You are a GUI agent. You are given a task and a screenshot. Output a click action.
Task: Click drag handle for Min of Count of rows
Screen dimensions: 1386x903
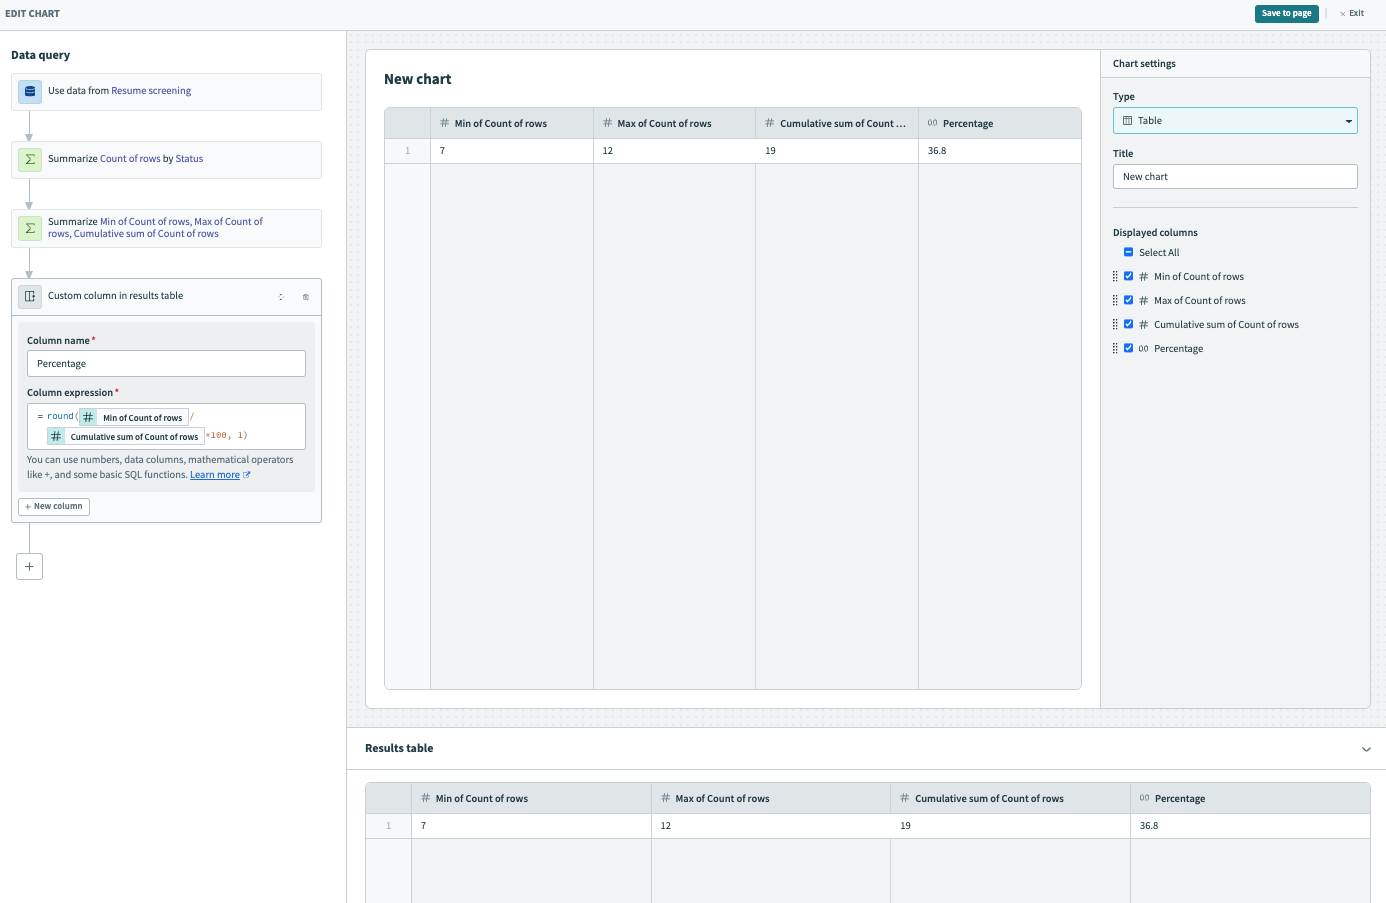coord(1115,277)
